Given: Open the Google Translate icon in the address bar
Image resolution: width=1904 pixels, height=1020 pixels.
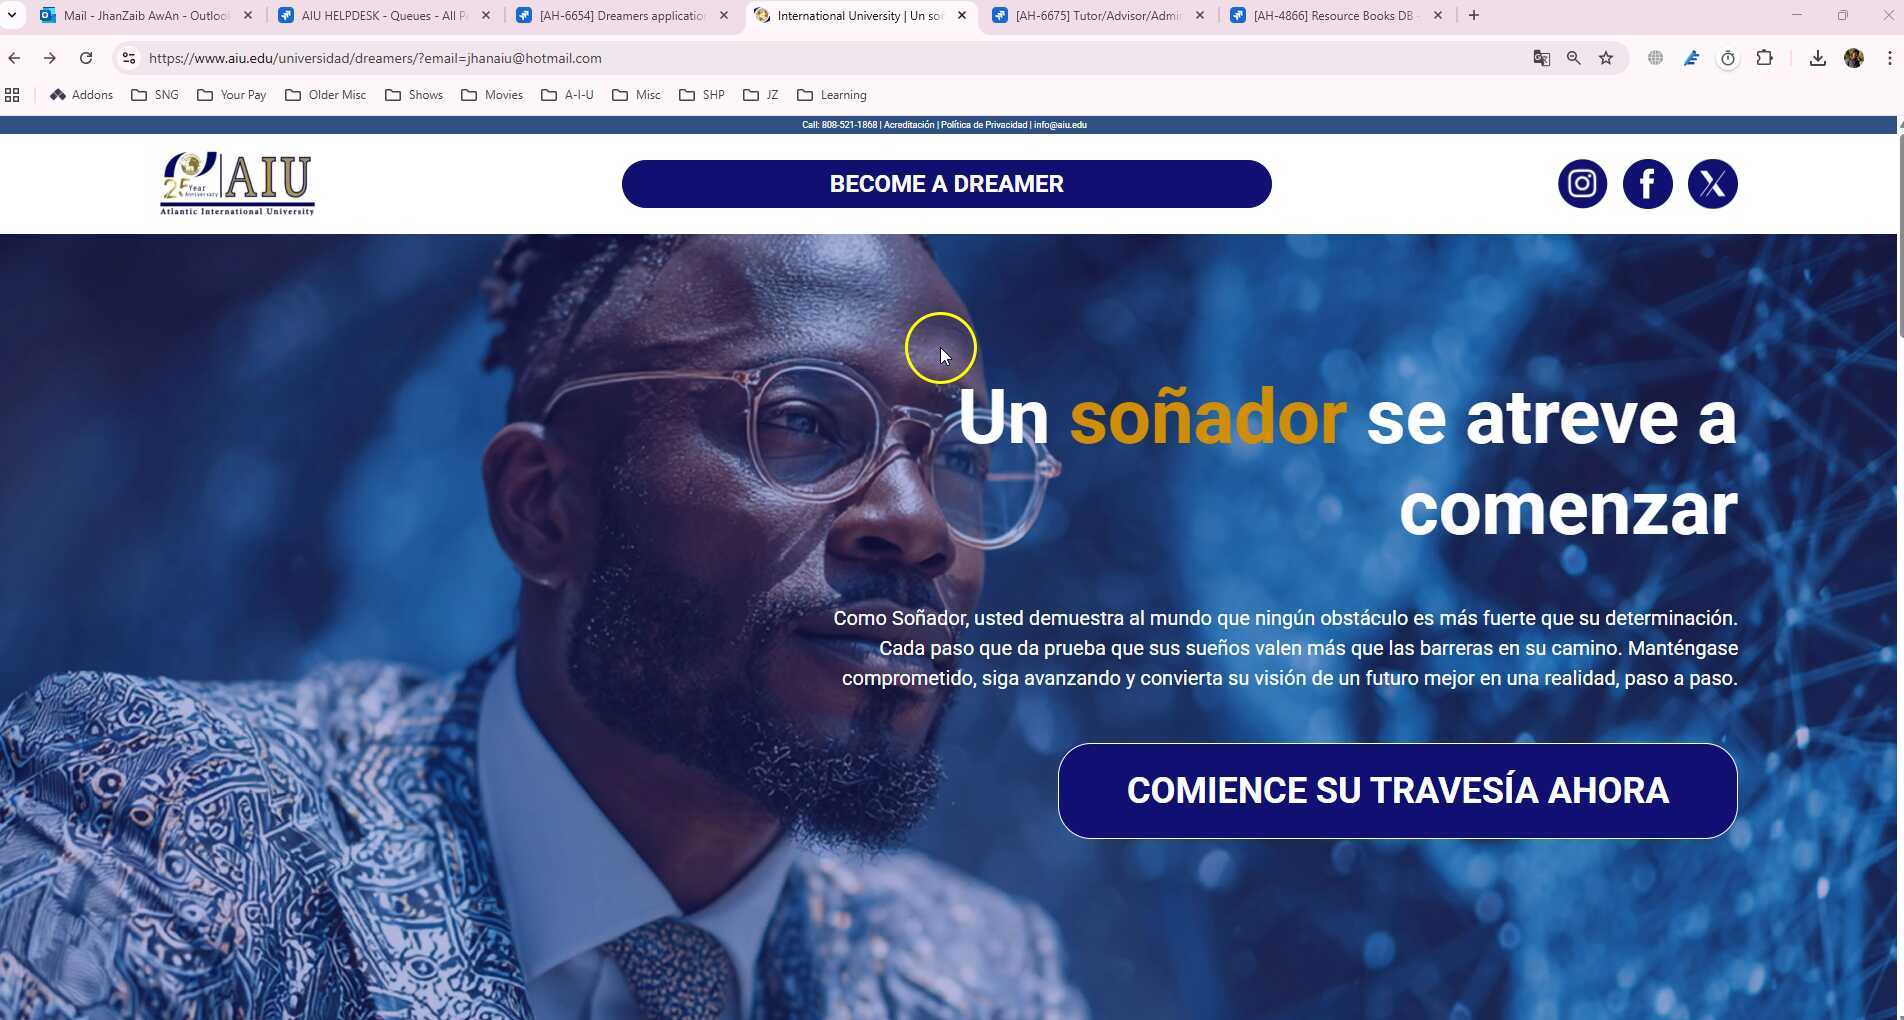Looking at the screenshot, I should [1541, 58].
